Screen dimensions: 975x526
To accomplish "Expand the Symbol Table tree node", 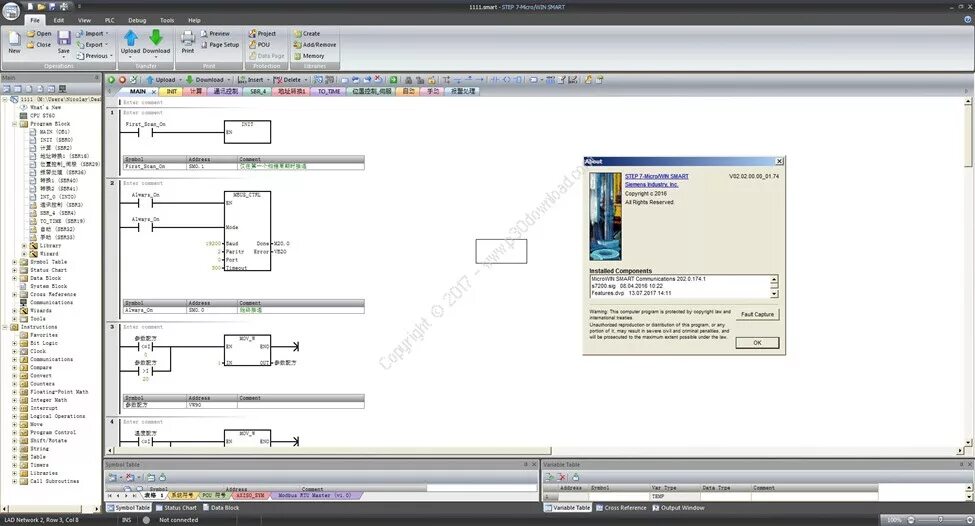I will click(14, 262).
